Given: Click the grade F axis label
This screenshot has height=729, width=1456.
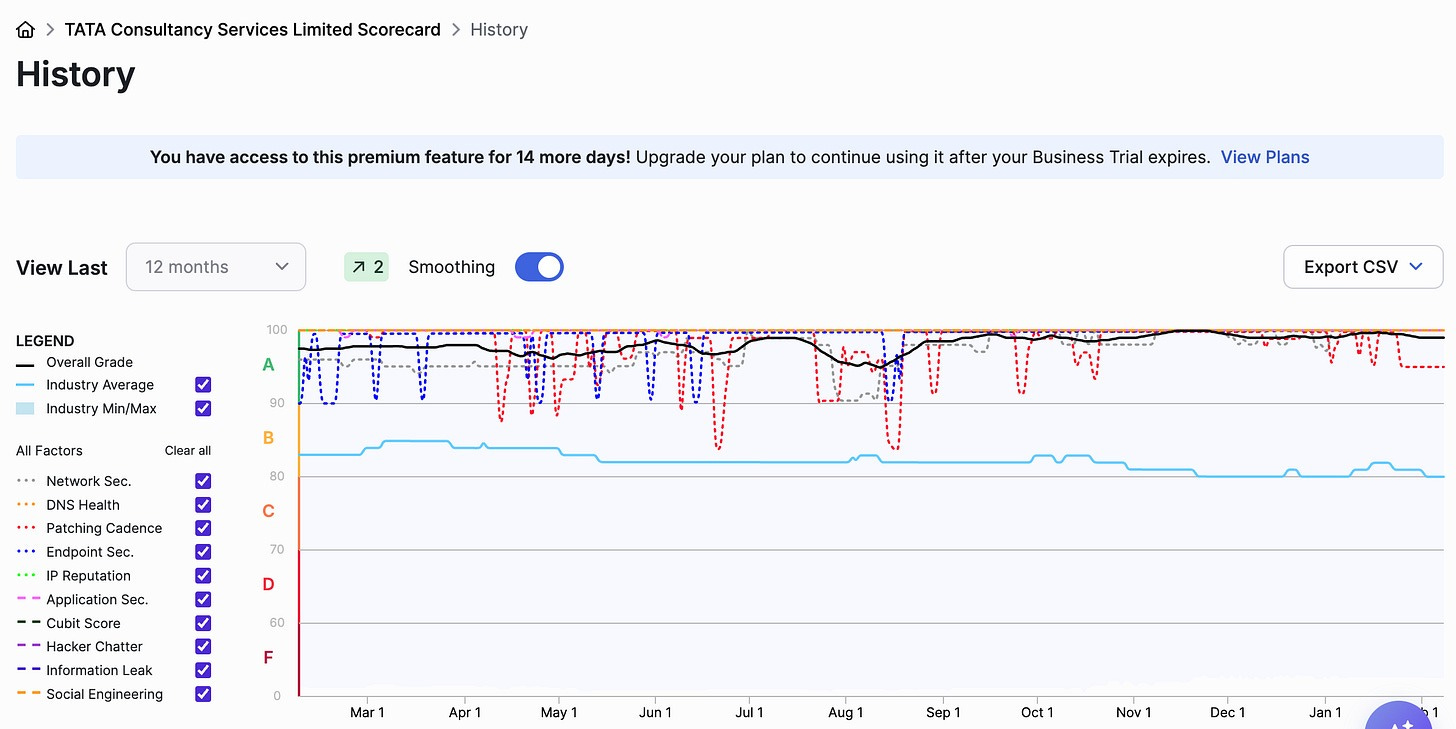Looking at the screenshot, I should coord(268,657).
